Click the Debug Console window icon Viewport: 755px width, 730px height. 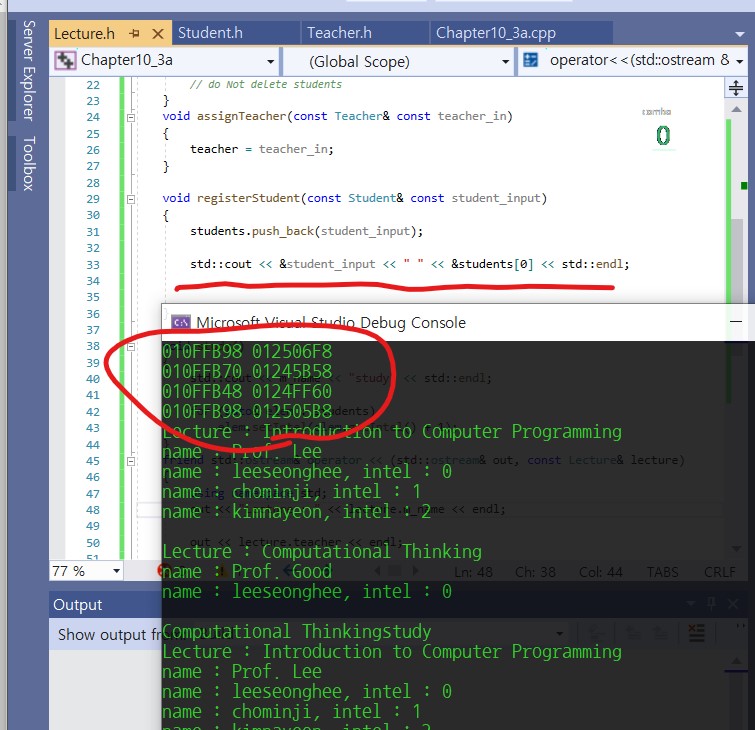click(x=181, y=322)
